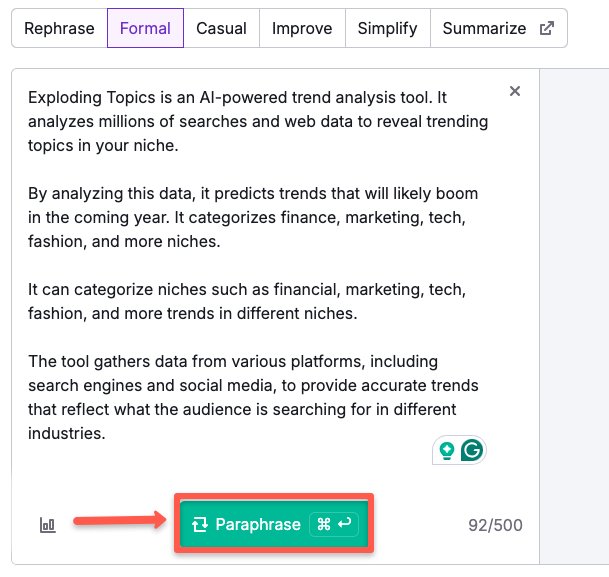609x577 pixels.
Task: Click the external link icon beside Summarize
Action: pos(547,28)
